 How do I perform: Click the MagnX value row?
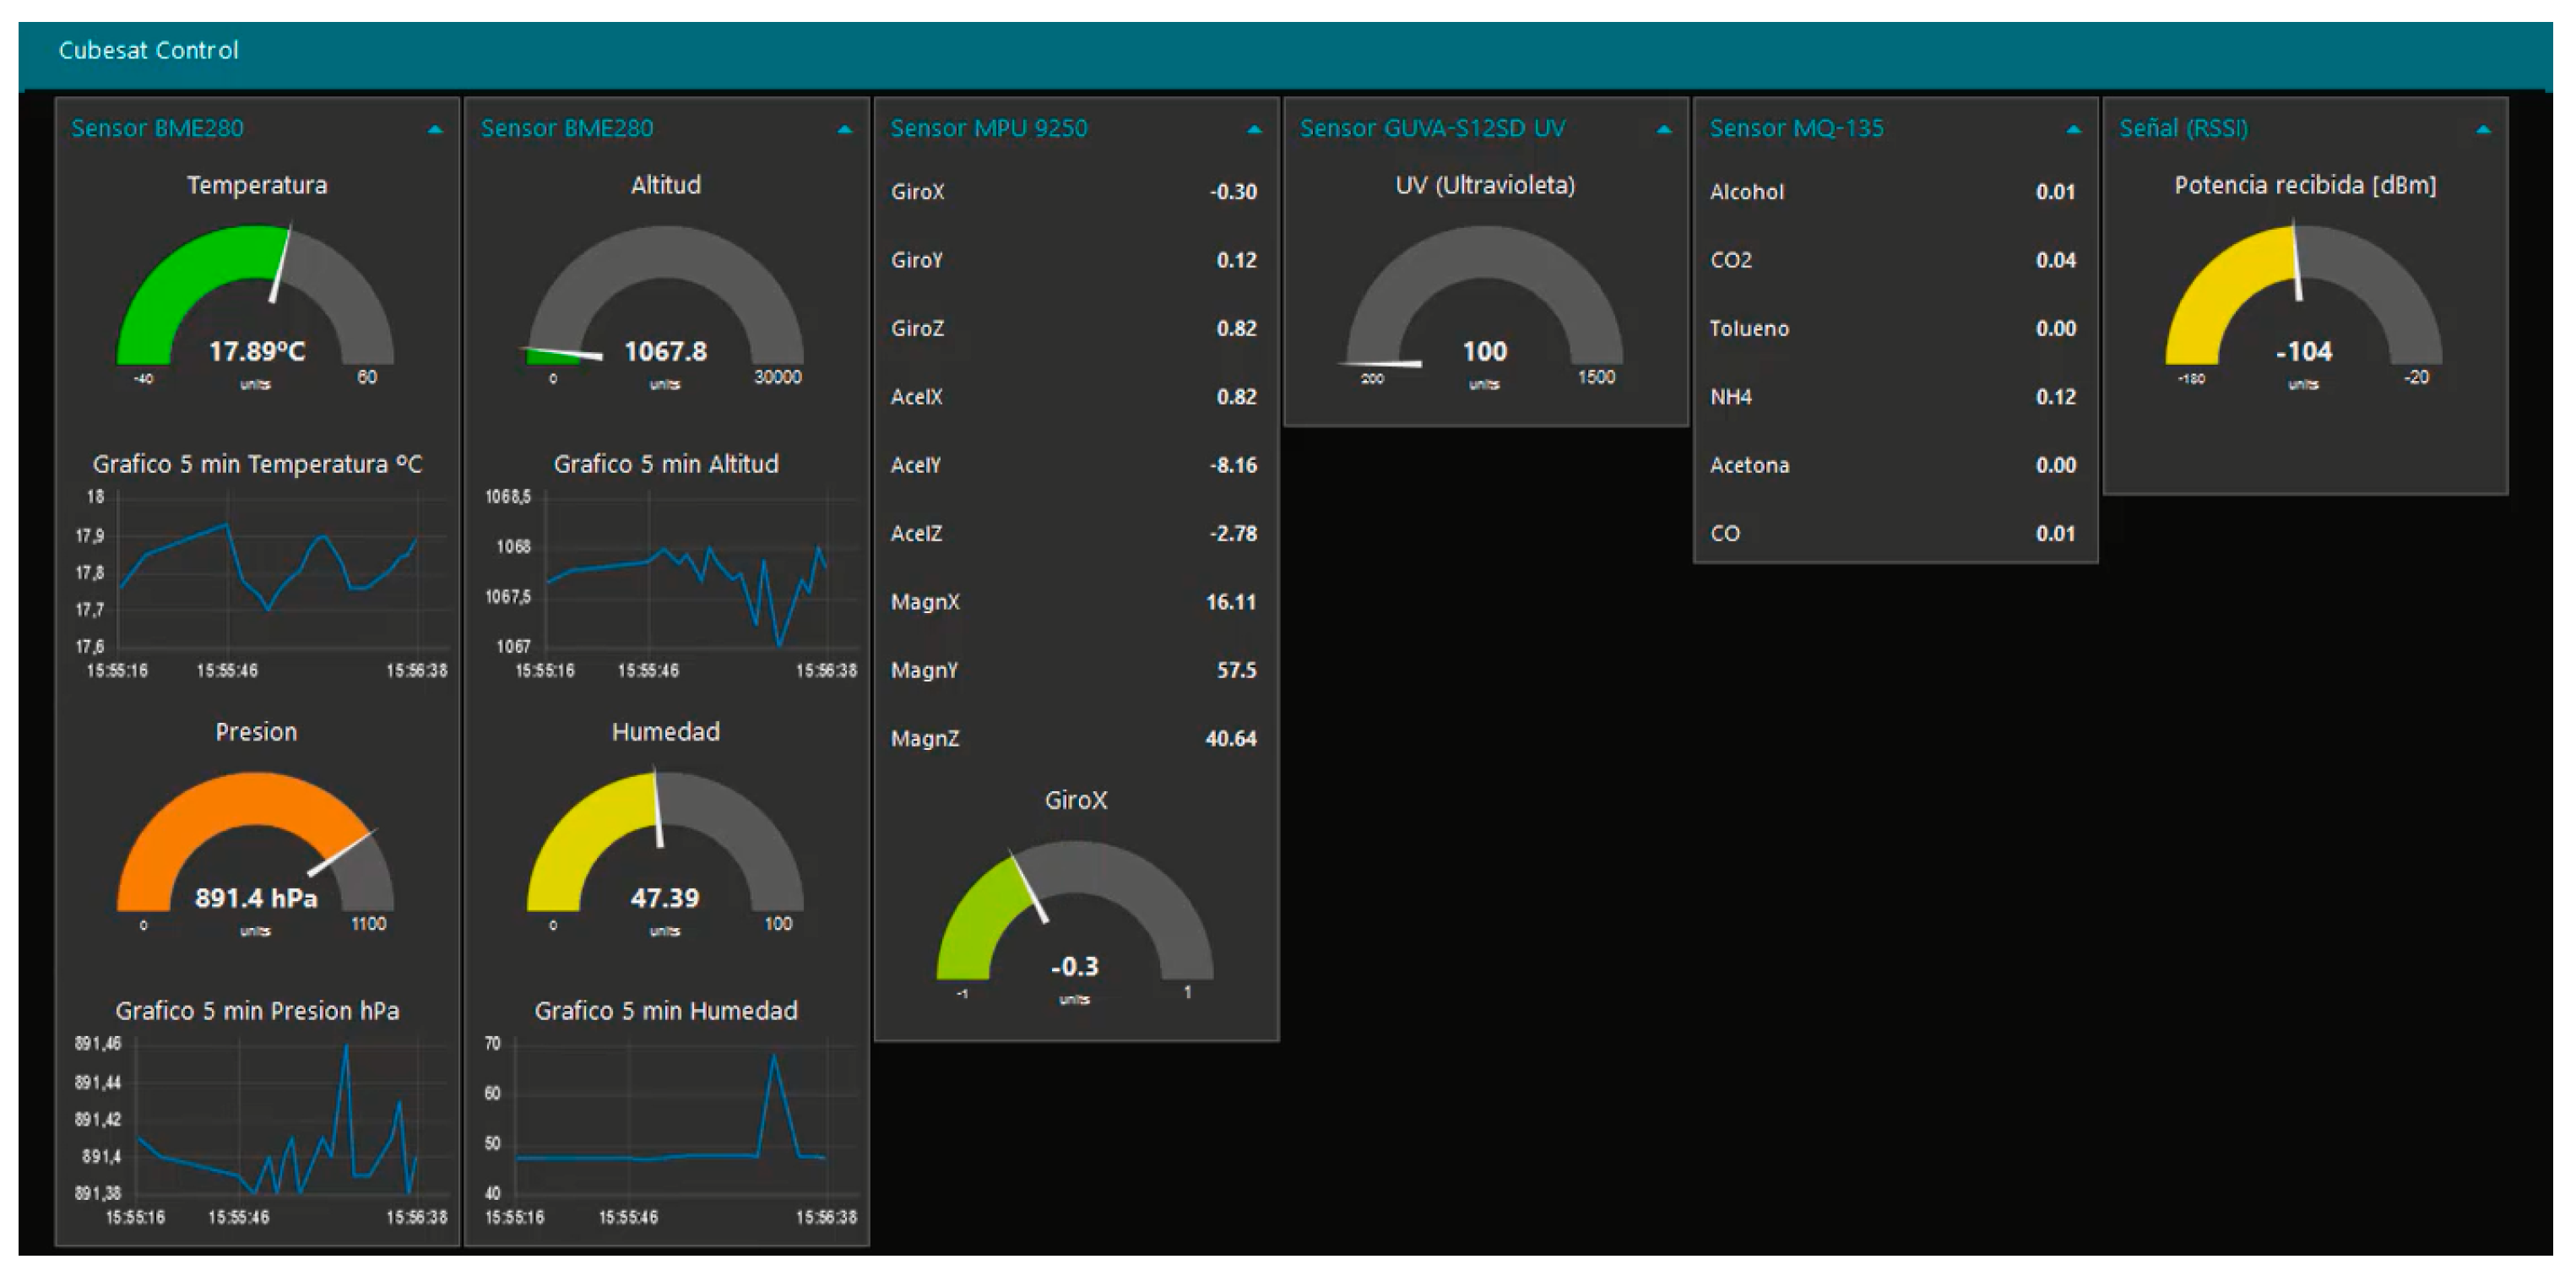pos(1074,602)
